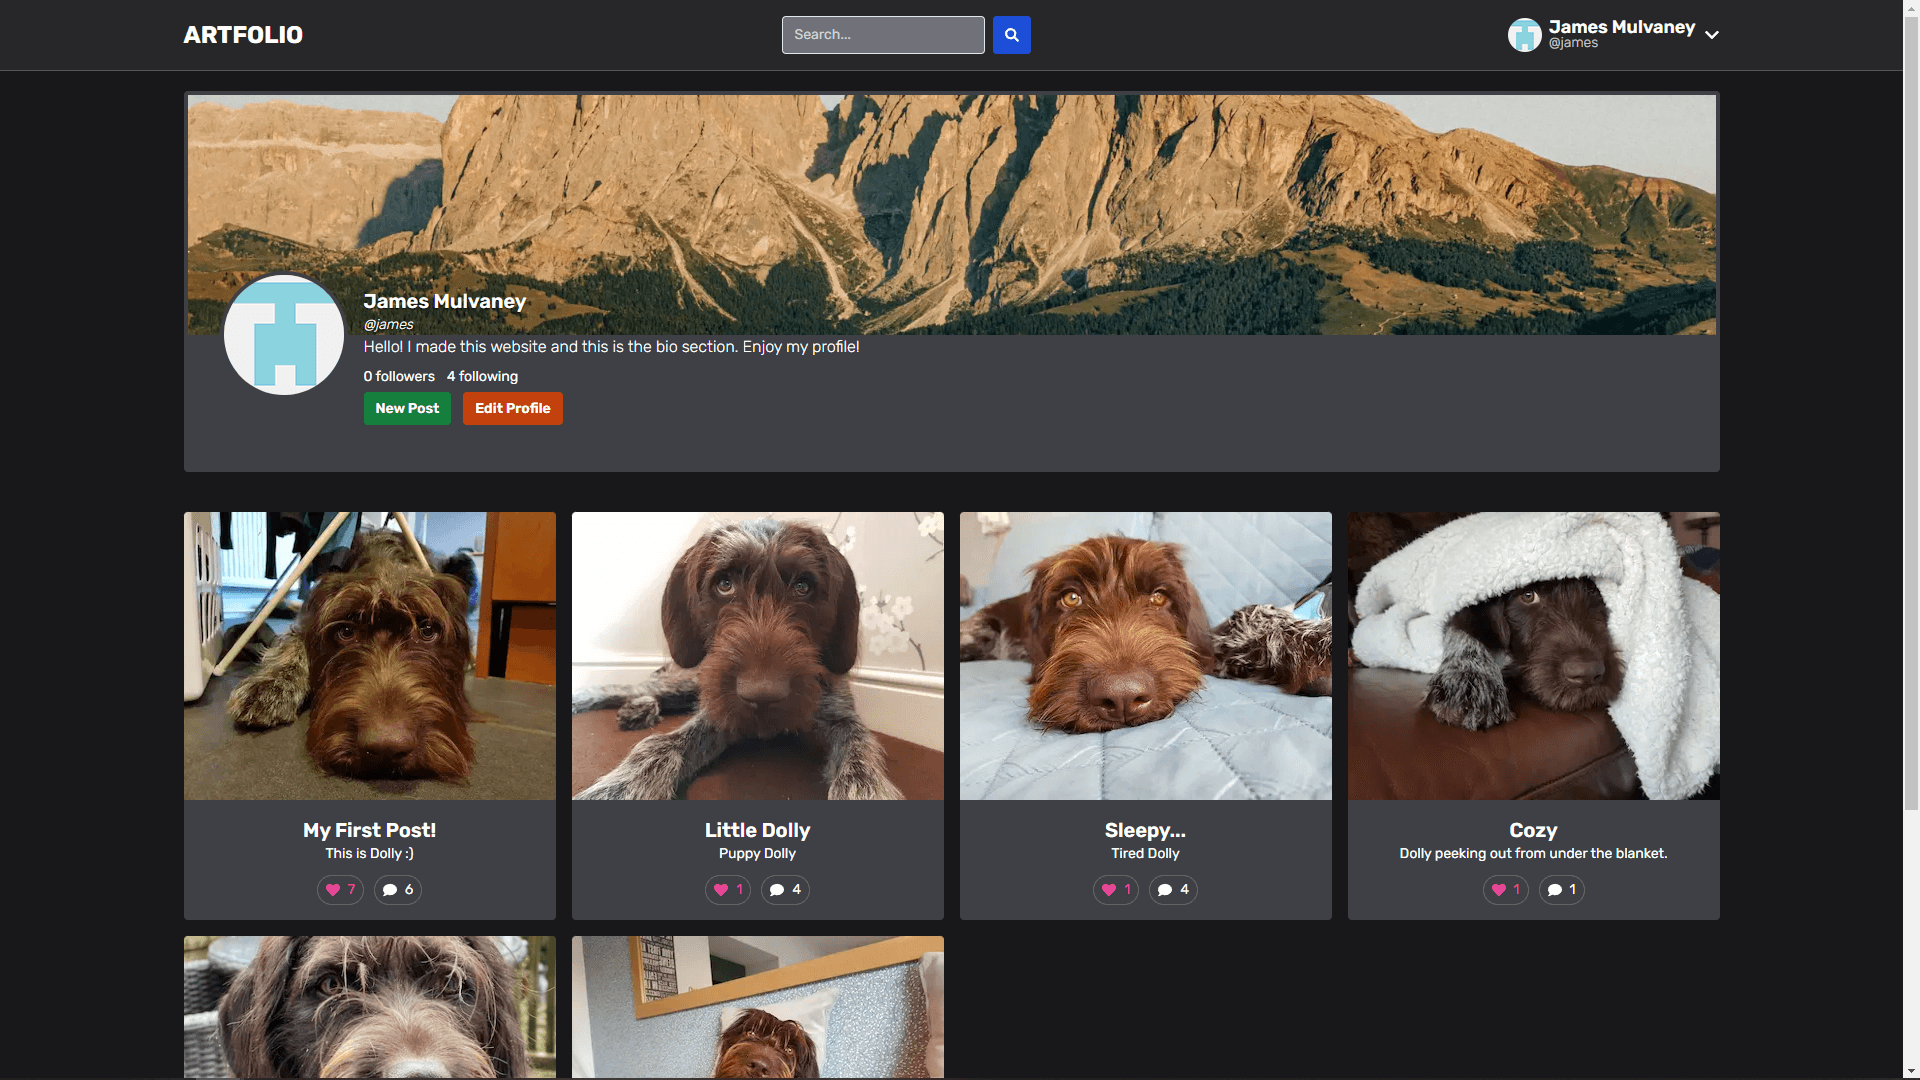
Task: Click the blue search magnifier button
Action: (x=1011, y=35)
